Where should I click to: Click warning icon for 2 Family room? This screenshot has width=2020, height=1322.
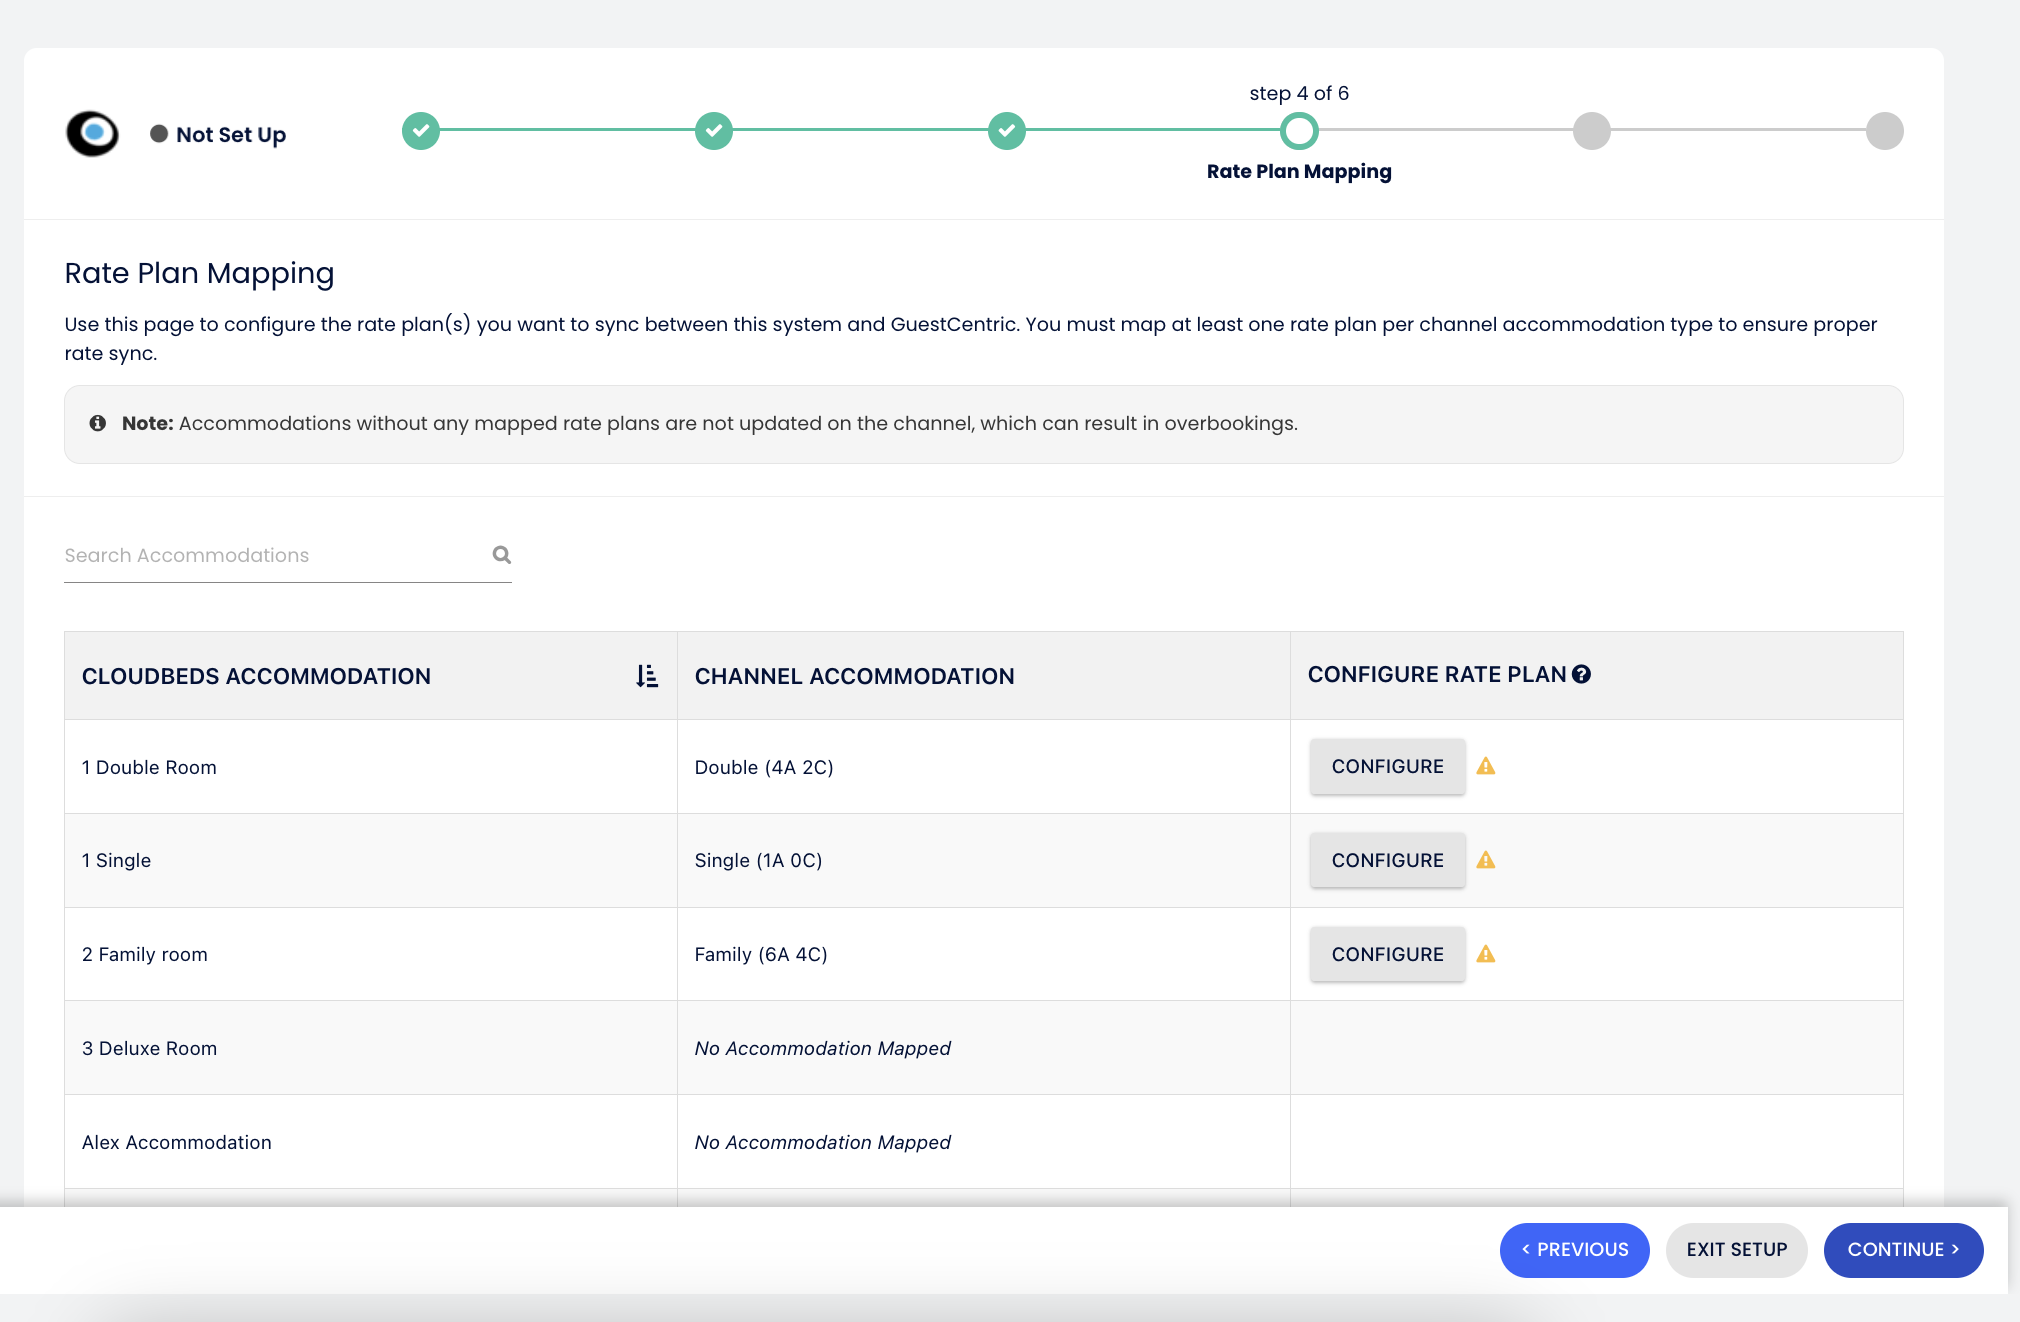1486,954
